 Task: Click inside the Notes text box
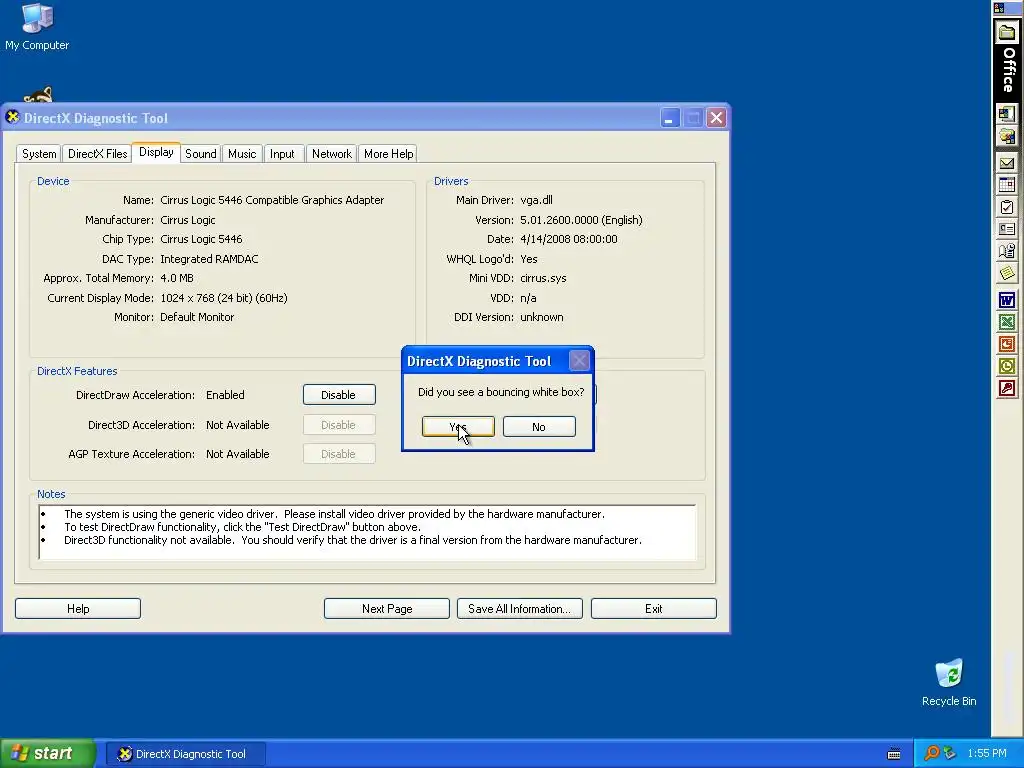(x=367, y=532)
